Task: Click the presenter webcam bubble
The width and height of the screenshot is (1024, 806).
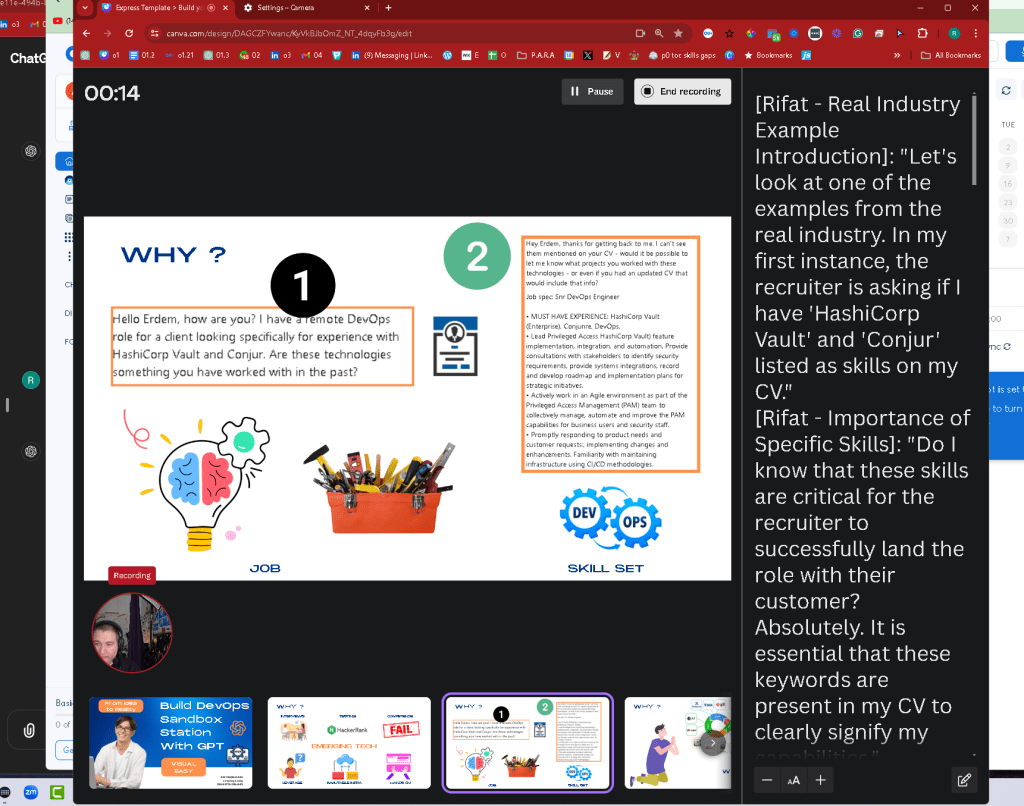Action: (132, 632)
